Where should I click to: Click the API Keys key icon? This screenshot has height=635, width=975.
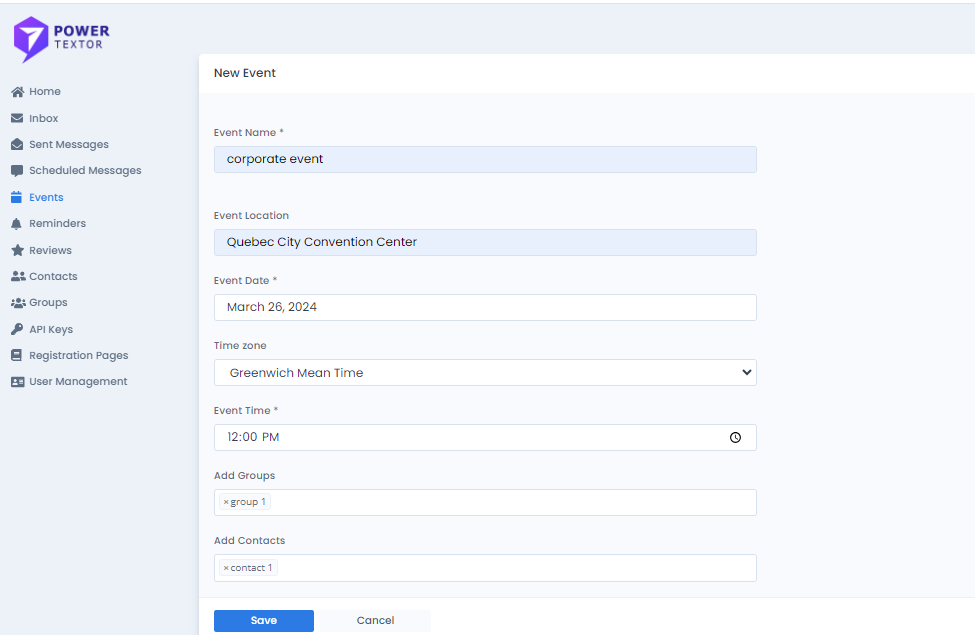[x=17, y=329]
